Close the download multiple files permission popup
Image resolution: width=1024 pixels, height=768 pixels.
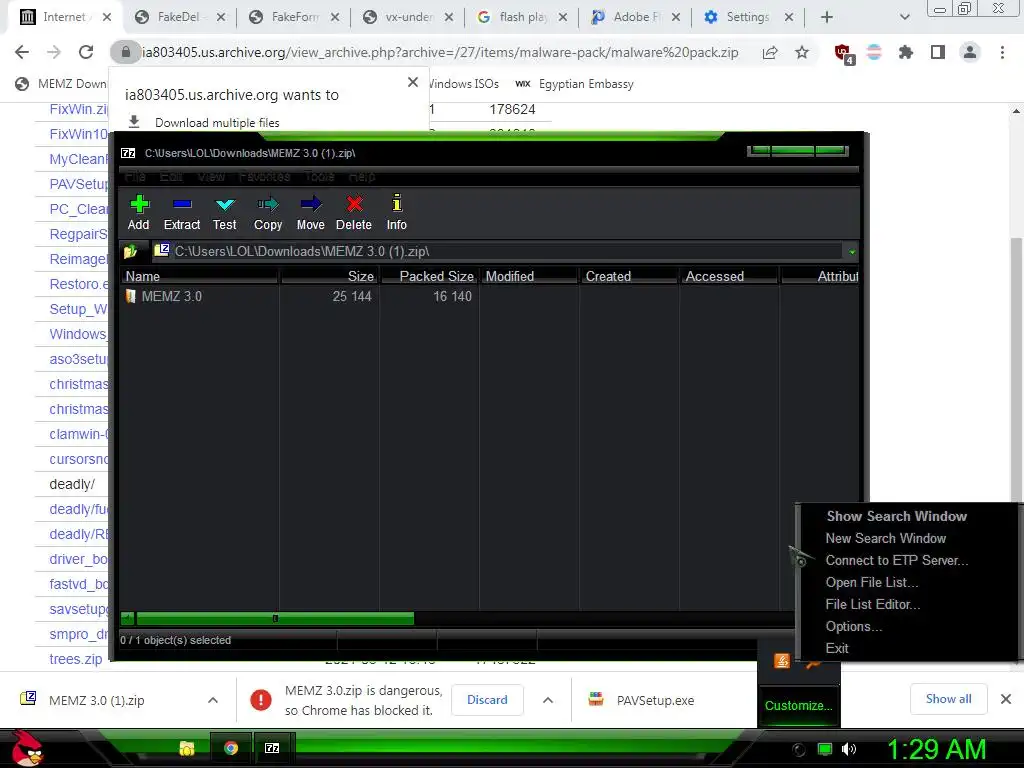click(x=413, y=82)
